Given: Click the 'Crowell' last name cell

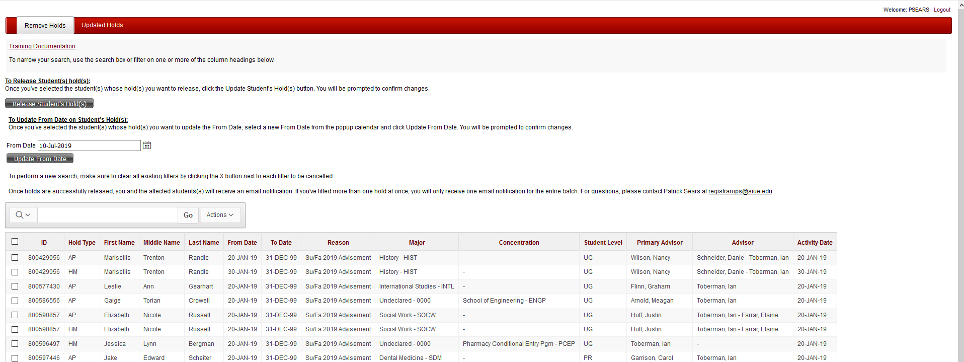Looking at the screenshot, I should click(x=200, y=301).
